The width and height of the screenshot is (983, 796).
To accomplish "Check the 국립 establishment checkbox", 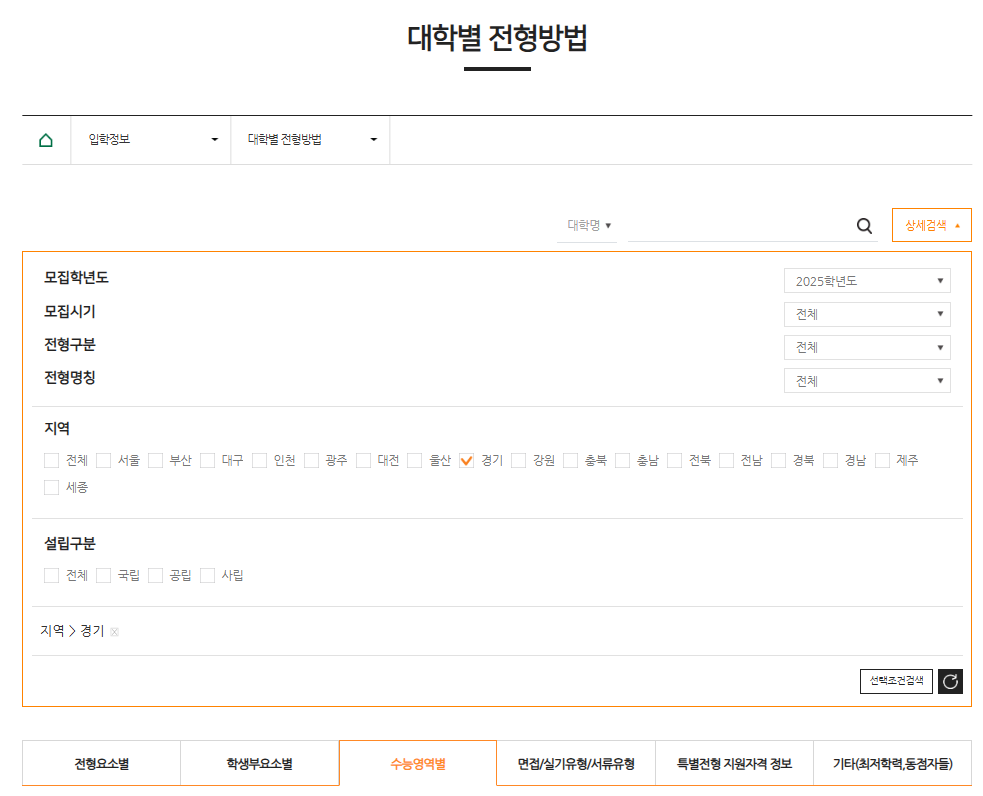I will [103, 575].
